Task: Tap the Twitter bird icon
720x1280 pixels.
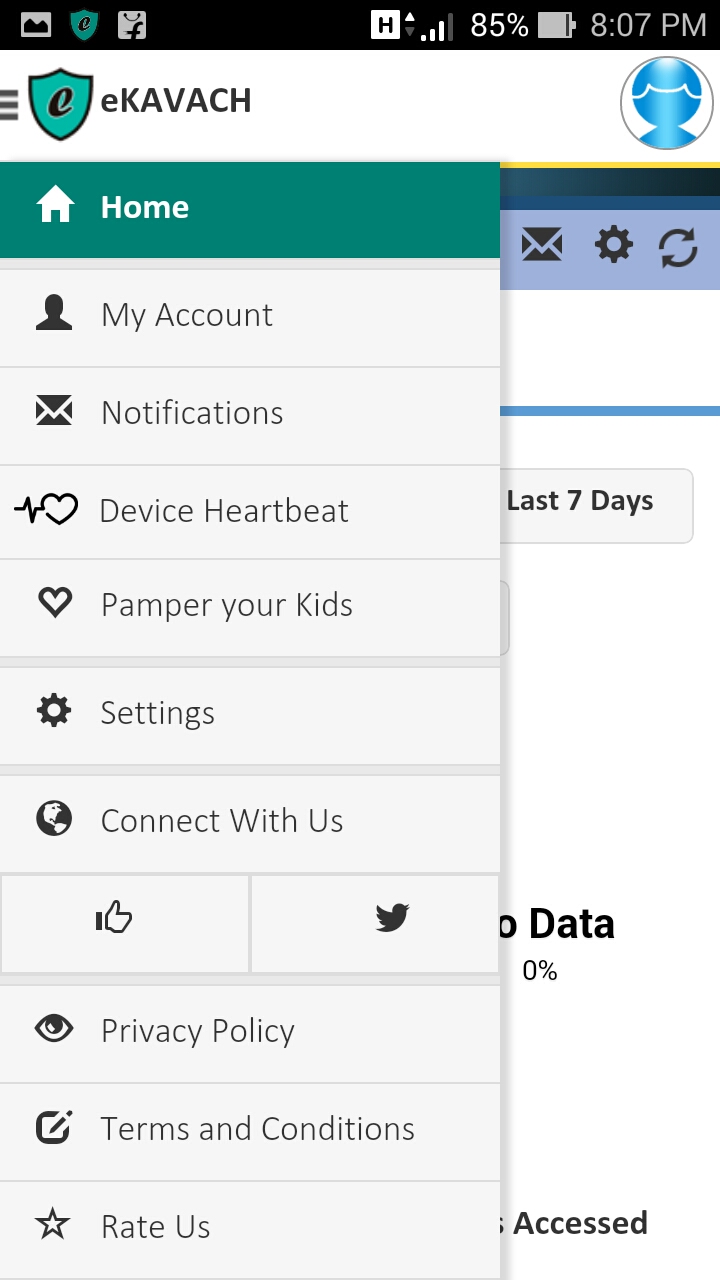Action: click(x=392, y=918)
